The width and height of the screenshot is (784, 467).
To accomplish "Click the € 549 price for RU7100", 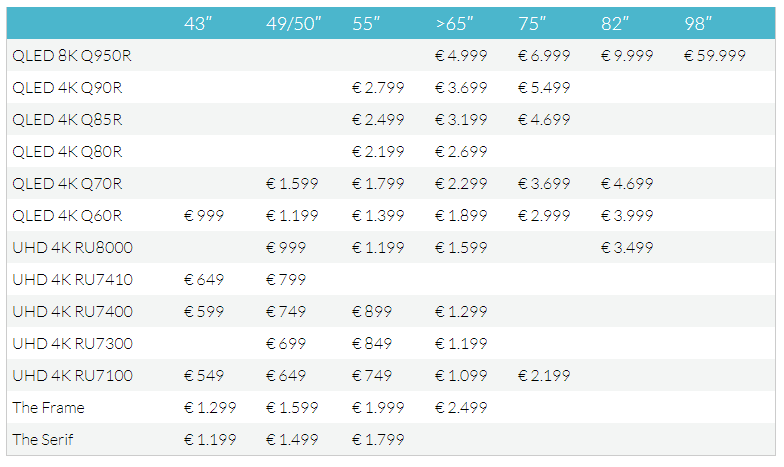I will [204, 376].
